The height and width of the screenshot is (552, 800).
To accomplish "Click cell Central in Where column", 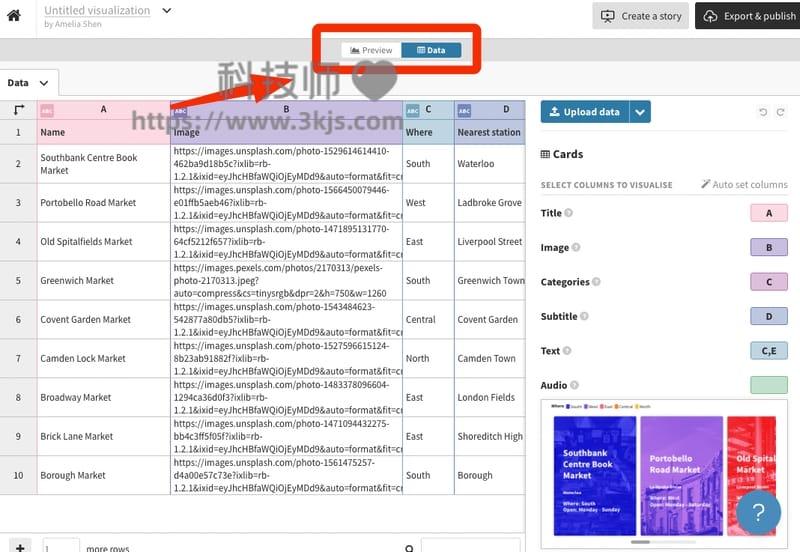I will [428, 319].
